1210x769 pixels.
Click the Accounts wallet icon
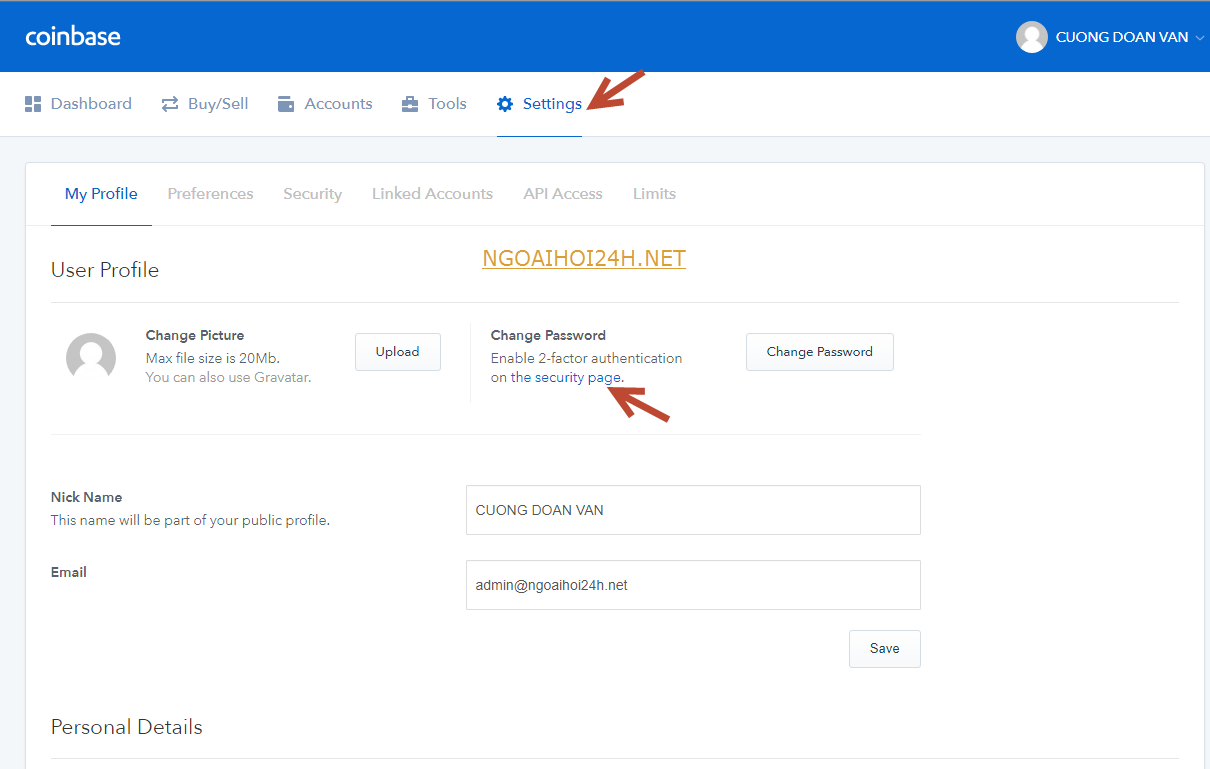[286, 104]
